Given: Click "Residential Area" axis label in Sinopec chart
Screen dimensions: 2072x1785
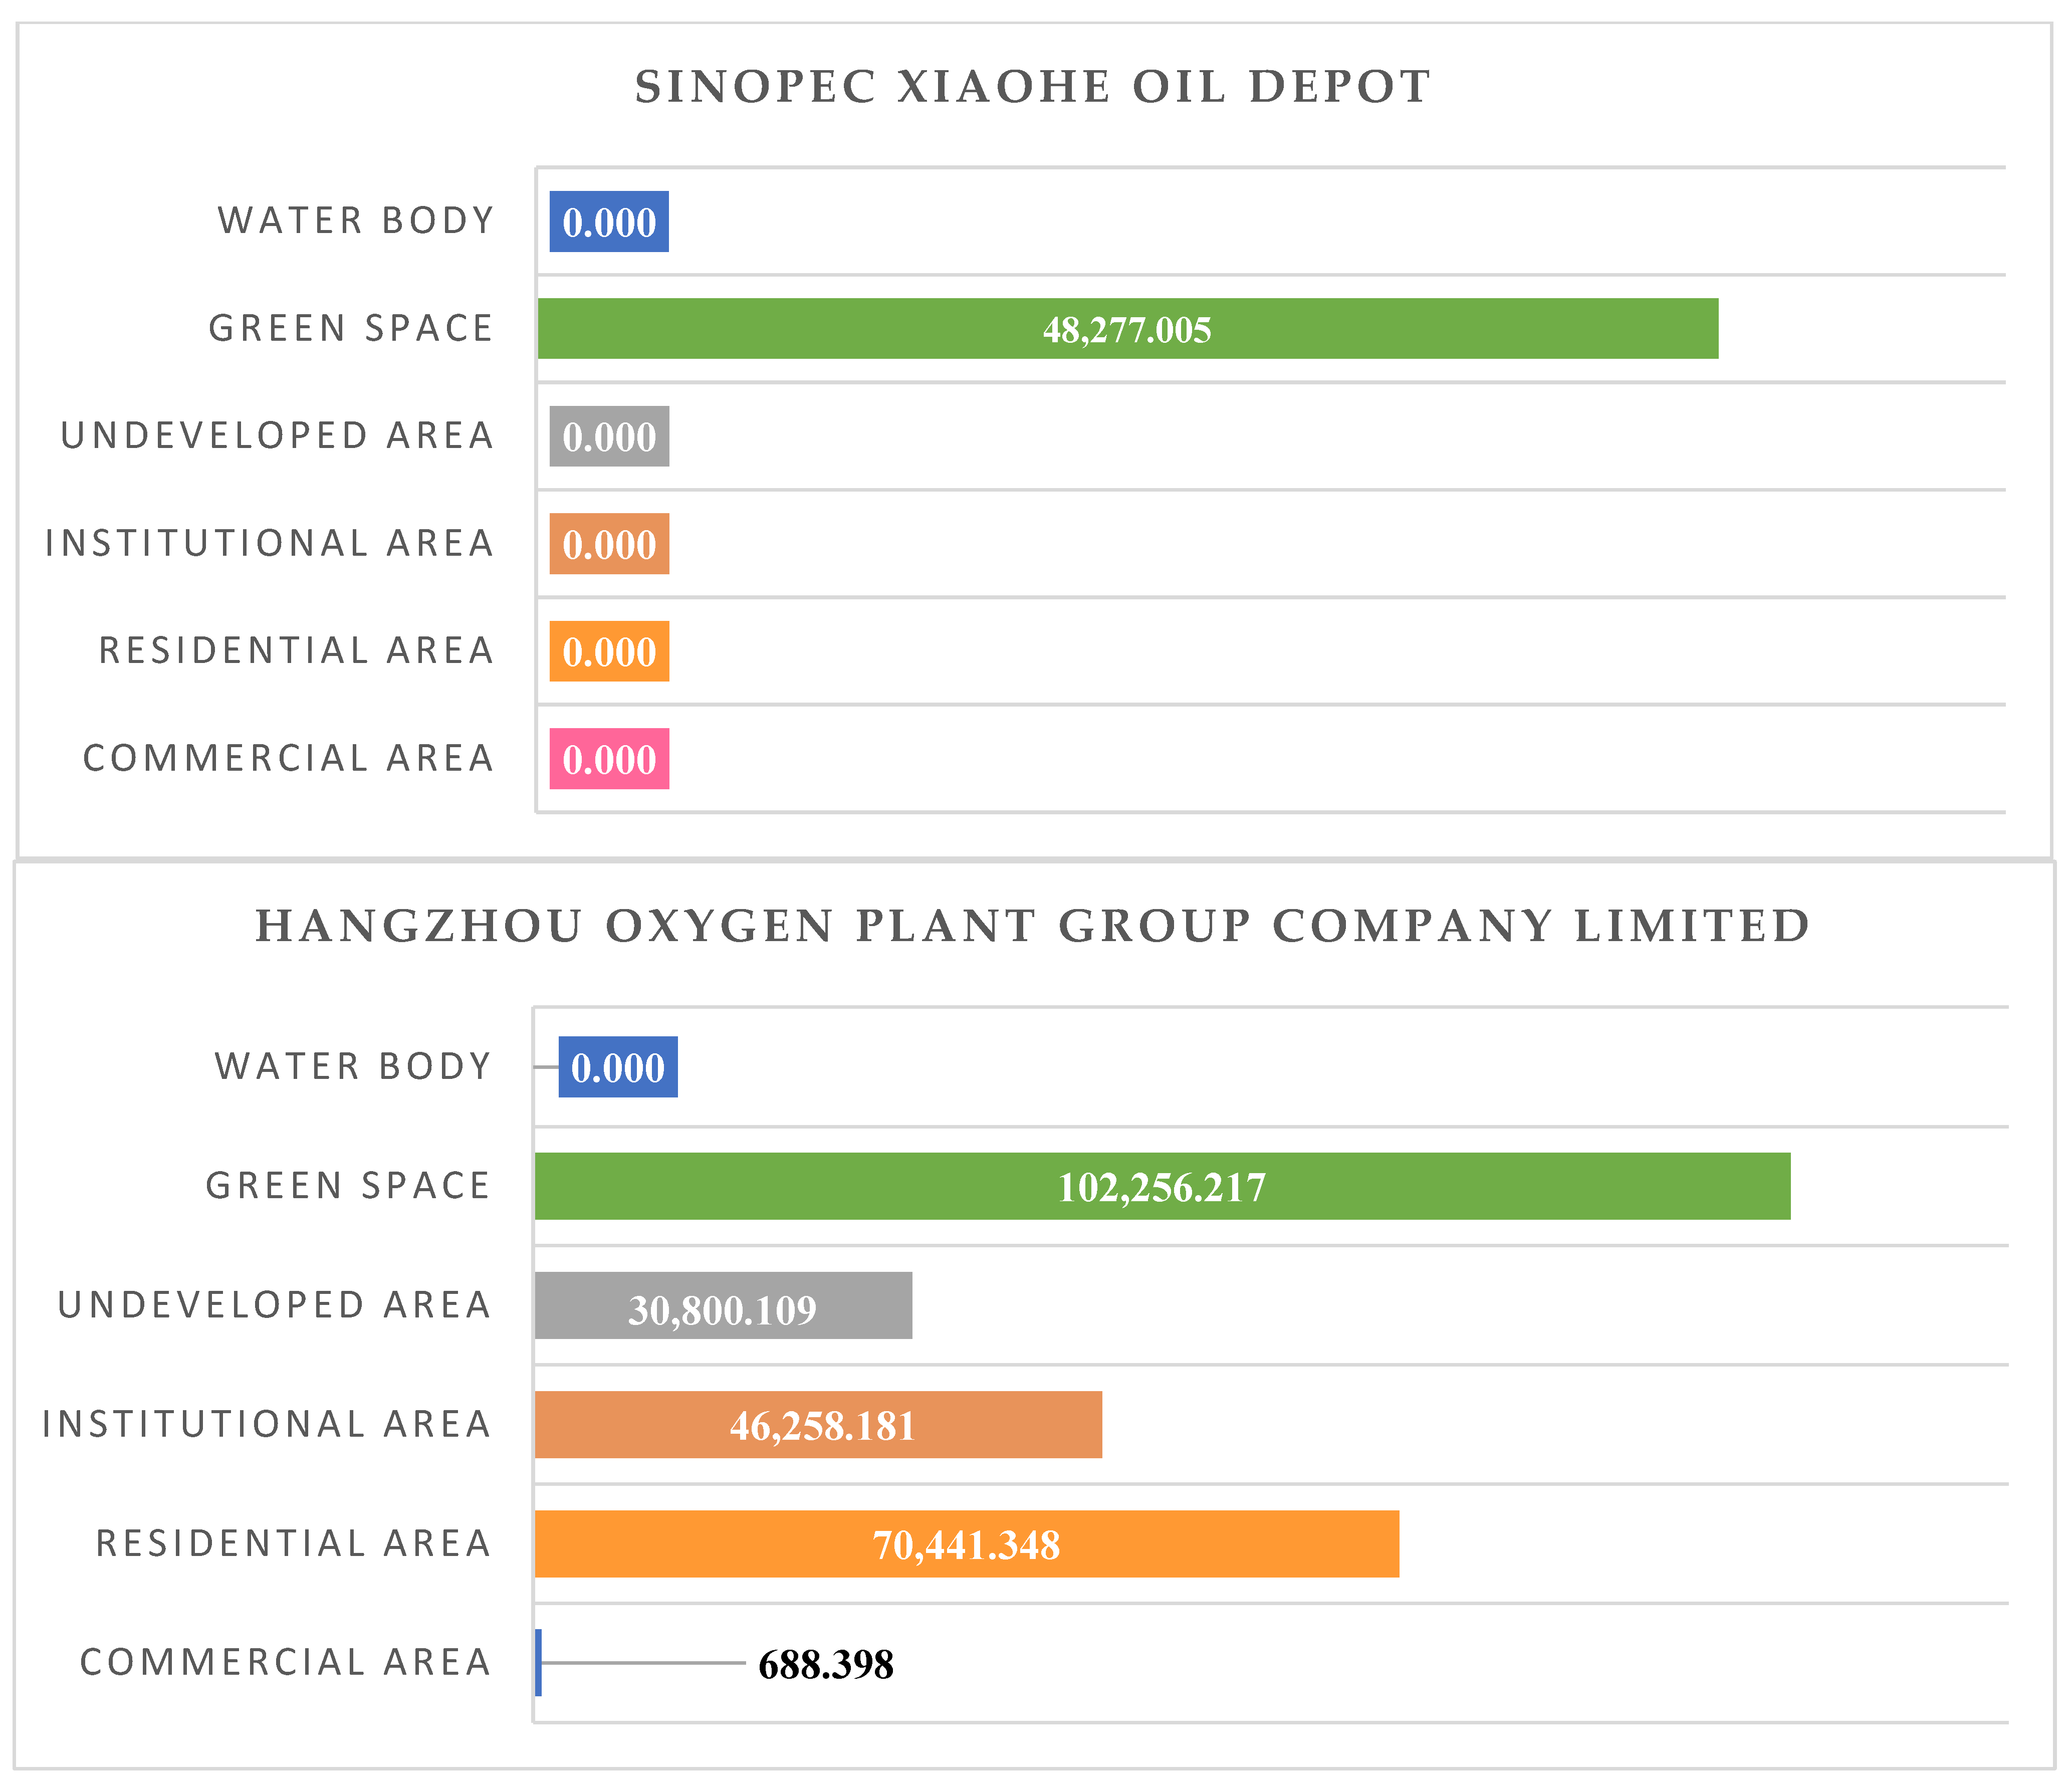Looking at the screenshot, I should click(296, 651).
